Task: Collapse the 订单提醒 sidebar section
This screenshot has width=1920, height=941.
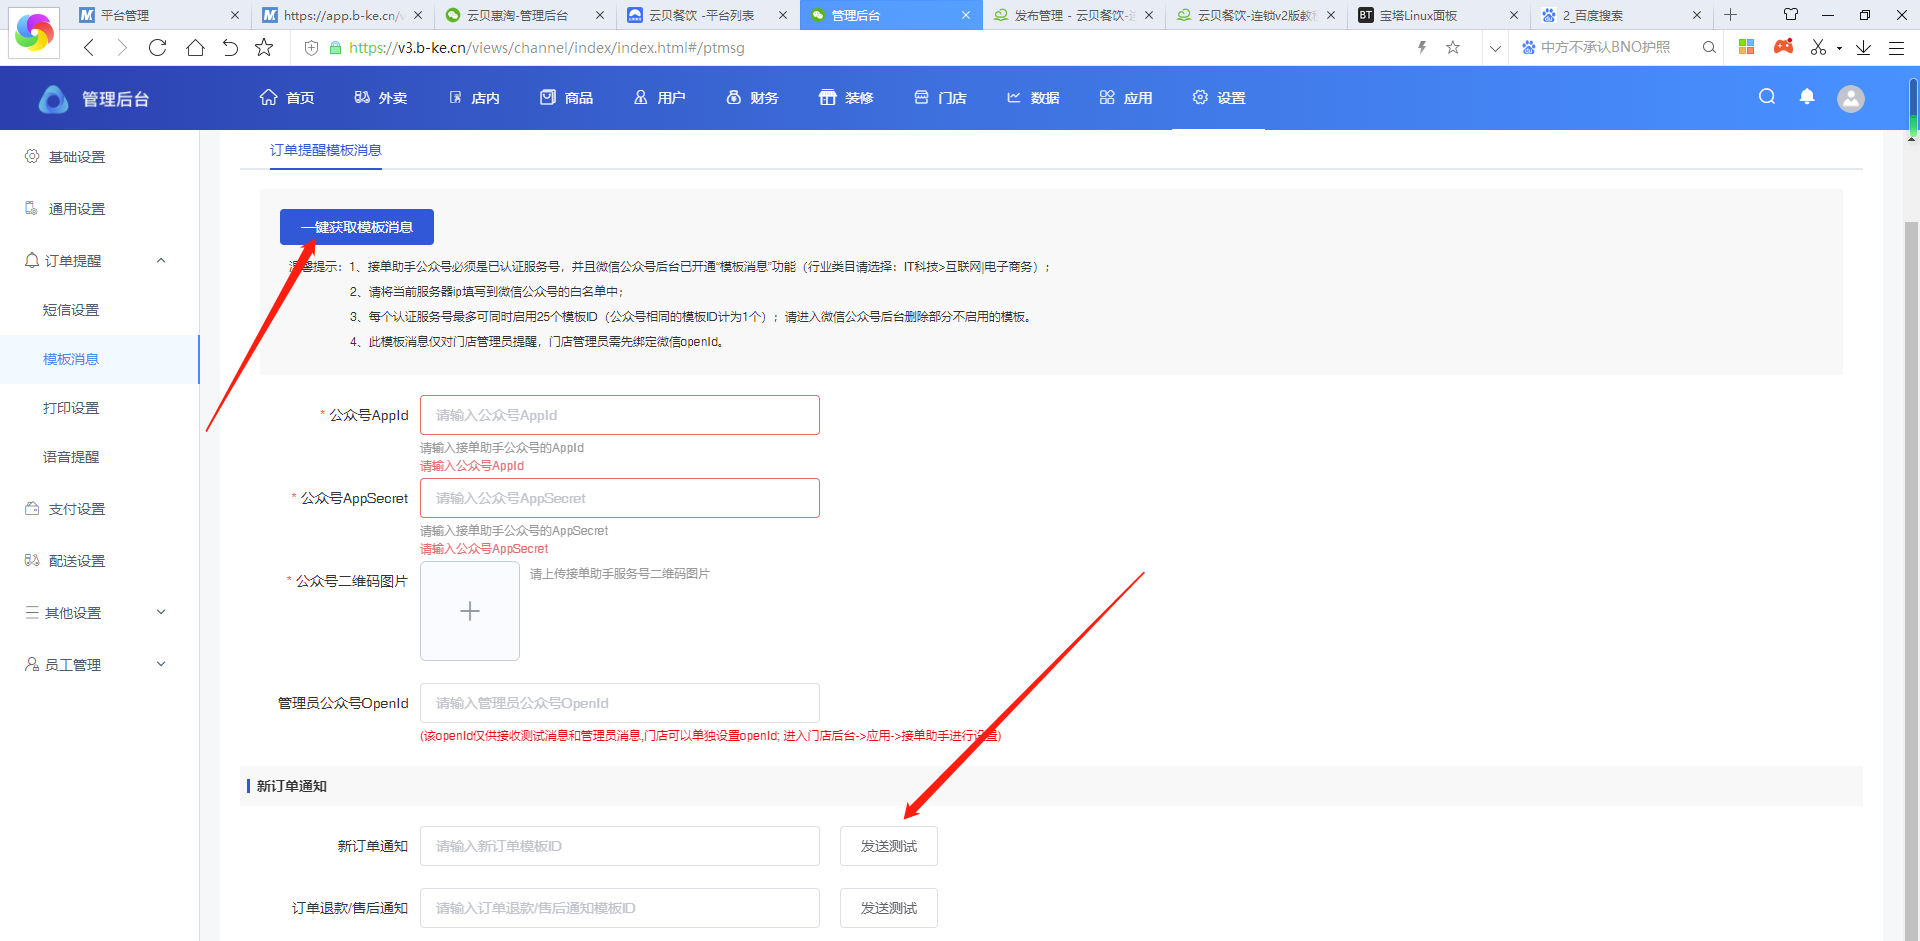Action: [x=161, y=261]
